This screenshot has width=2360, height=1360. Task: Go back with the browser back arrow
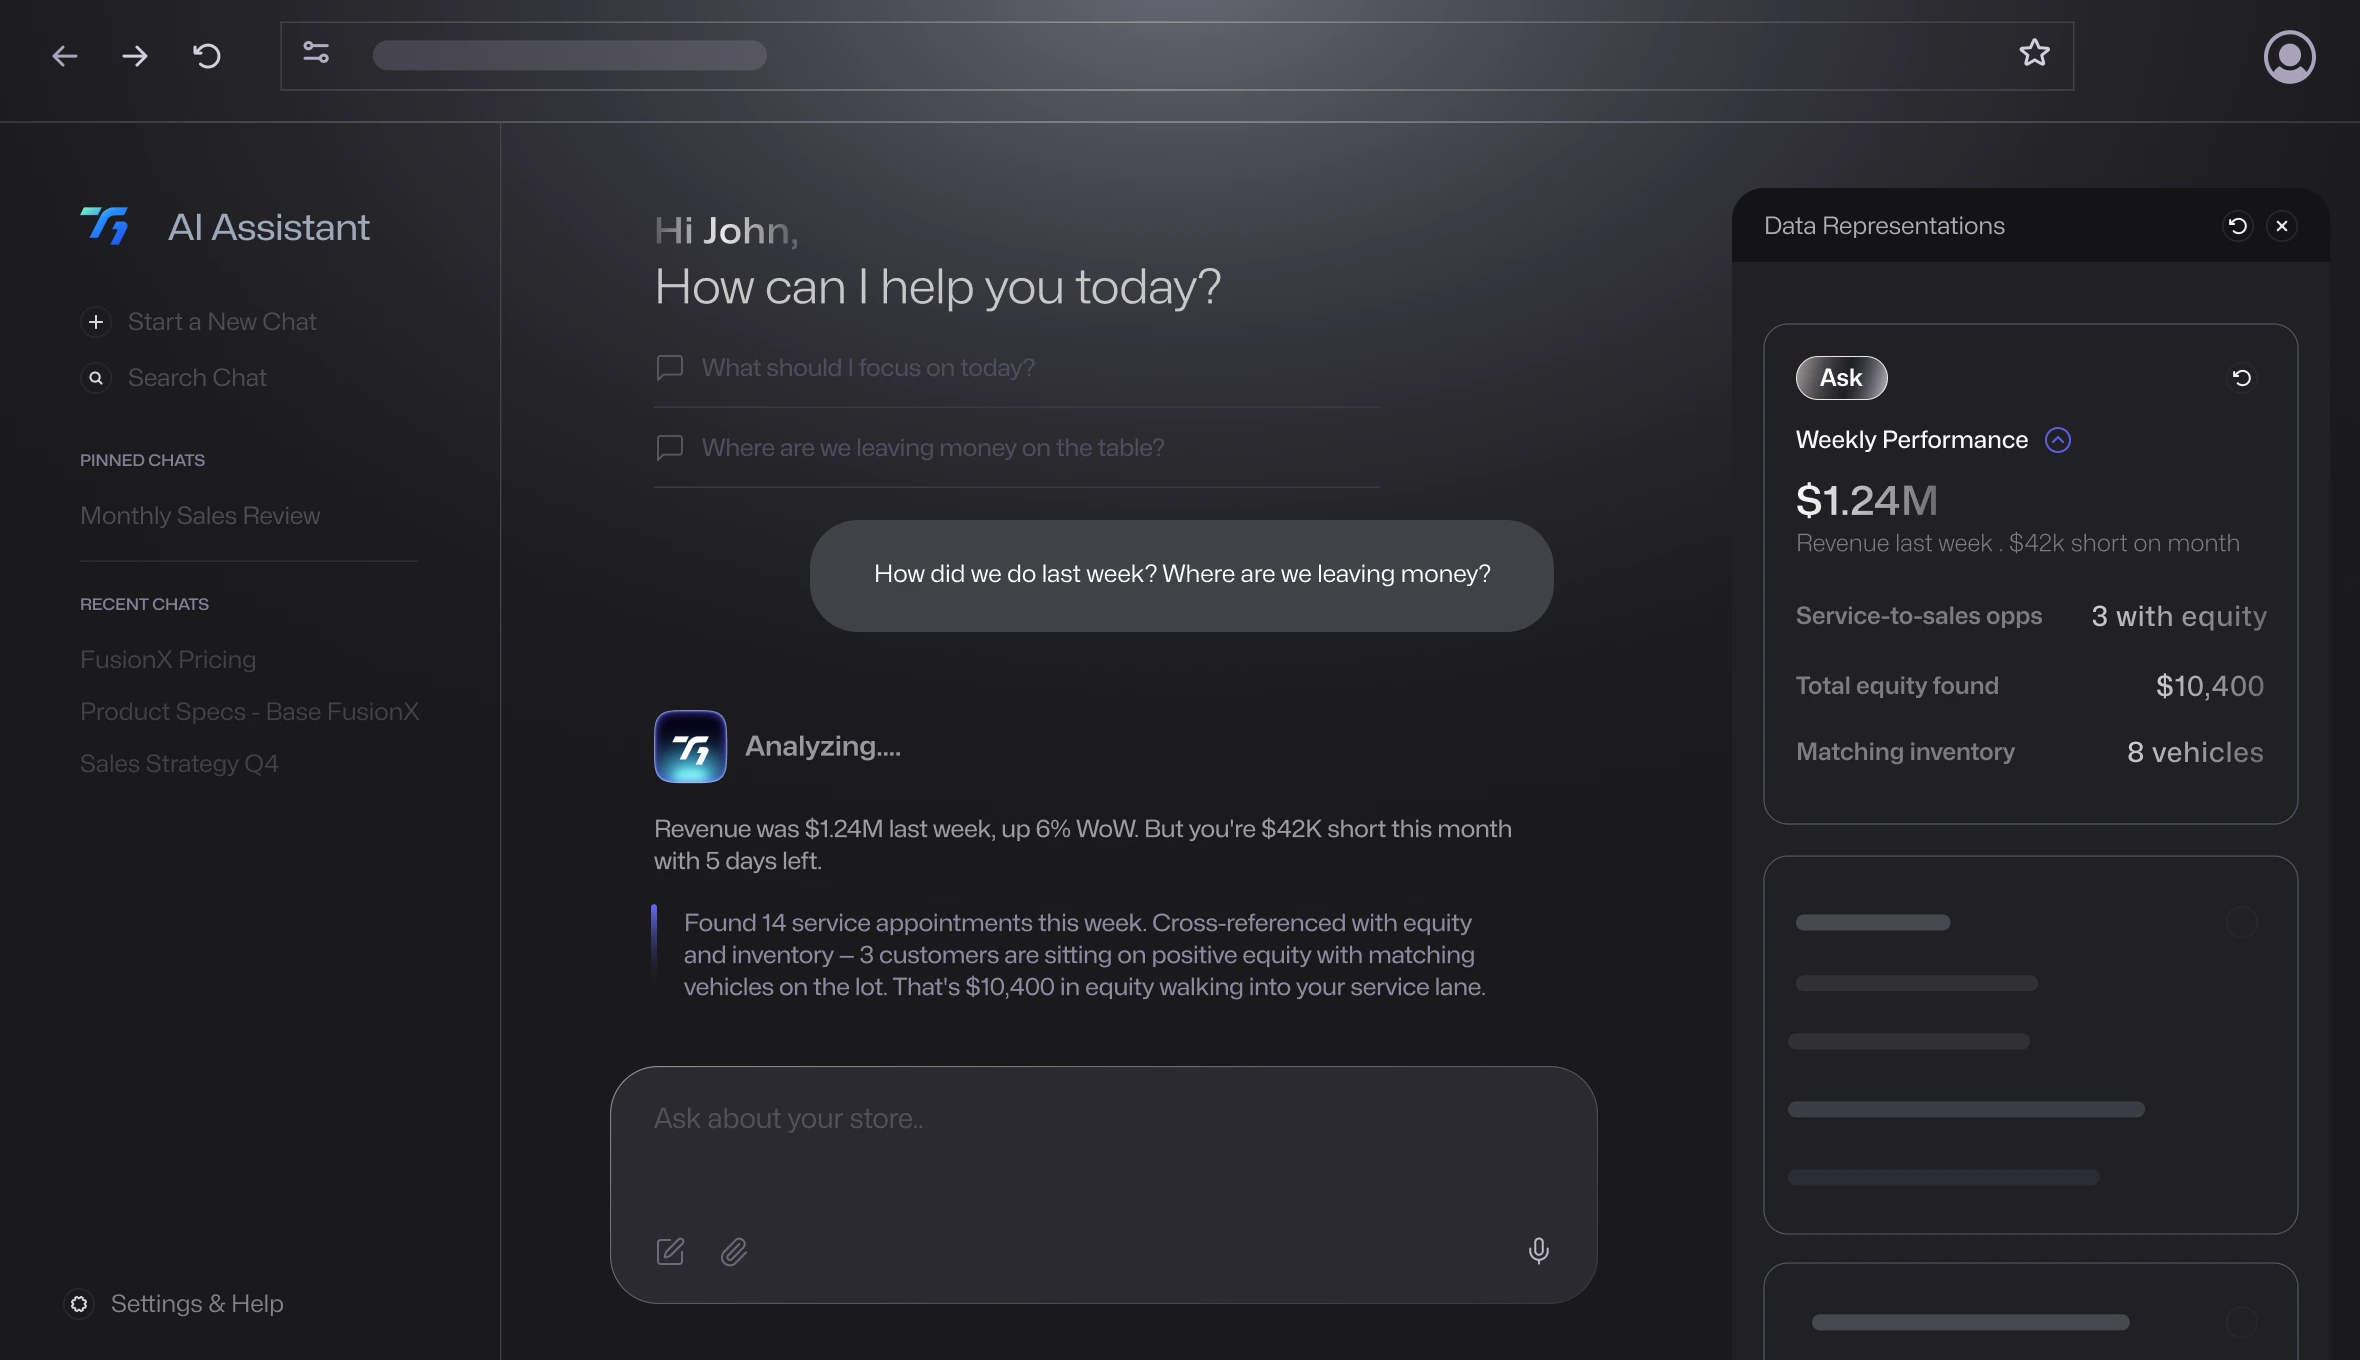[x=65, y=56]
